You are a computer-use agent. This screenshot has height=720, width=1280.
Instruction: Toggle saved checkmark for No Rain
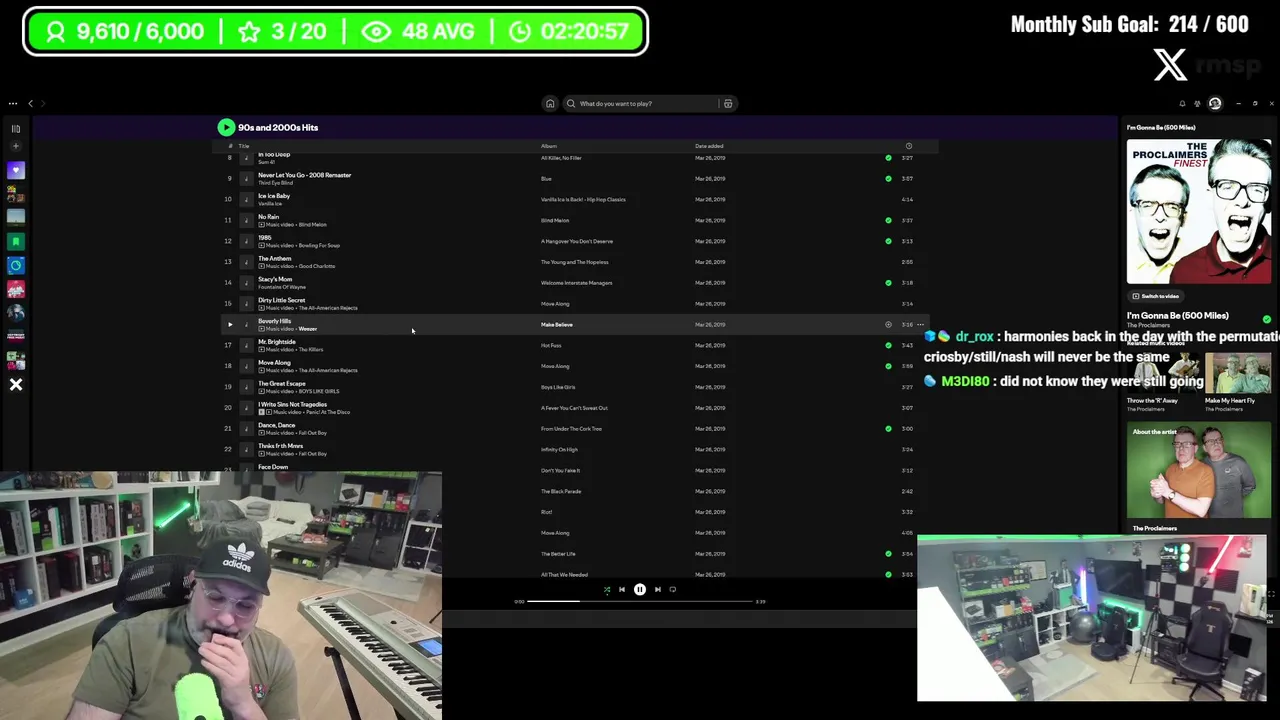888,220
